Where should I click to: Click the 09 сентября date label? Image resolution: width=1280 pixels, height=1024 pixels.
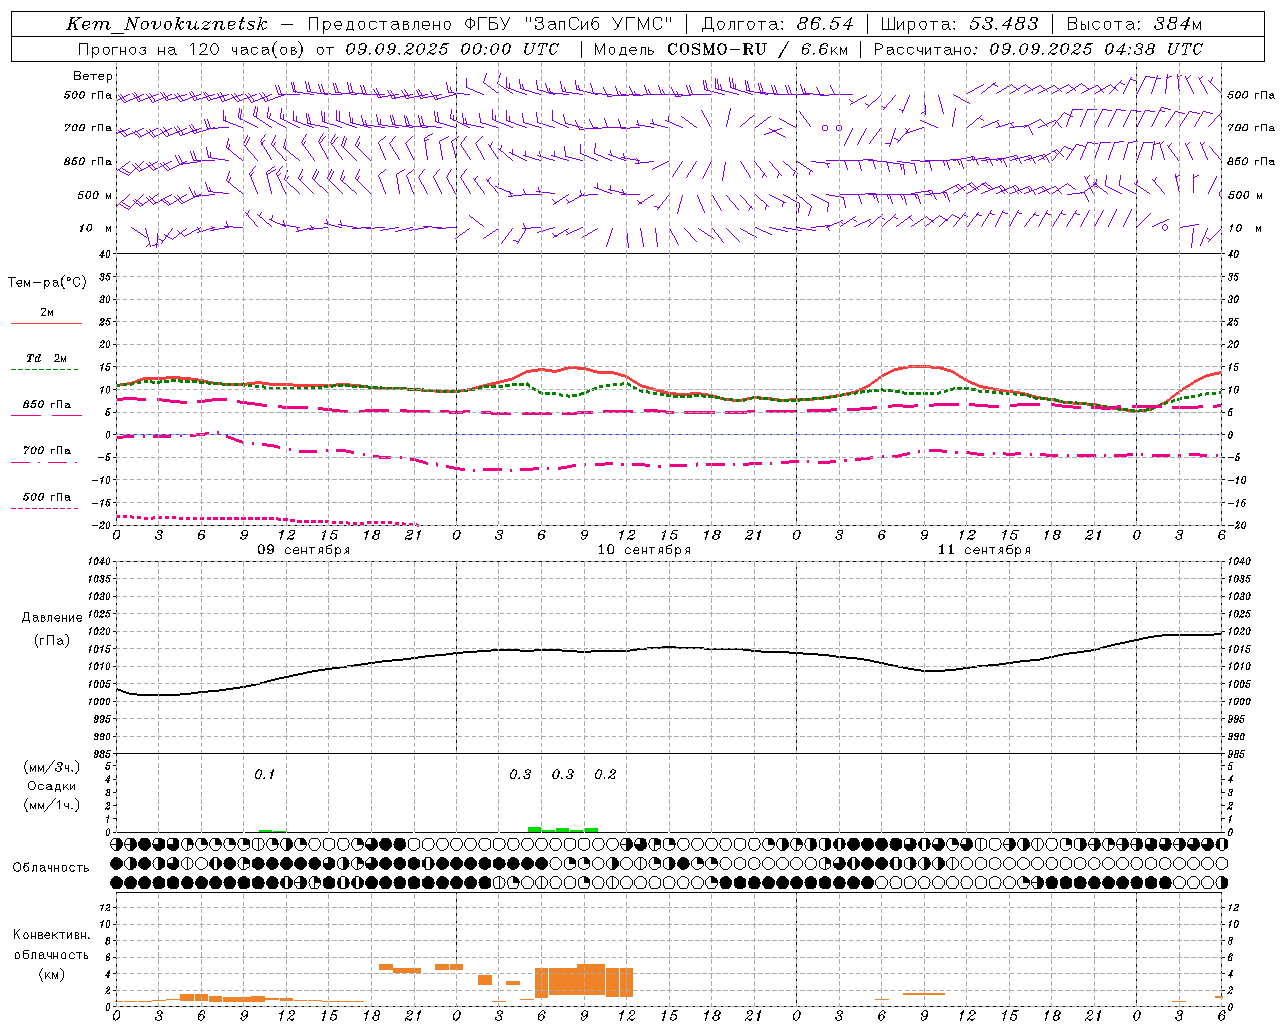[304, 550]
